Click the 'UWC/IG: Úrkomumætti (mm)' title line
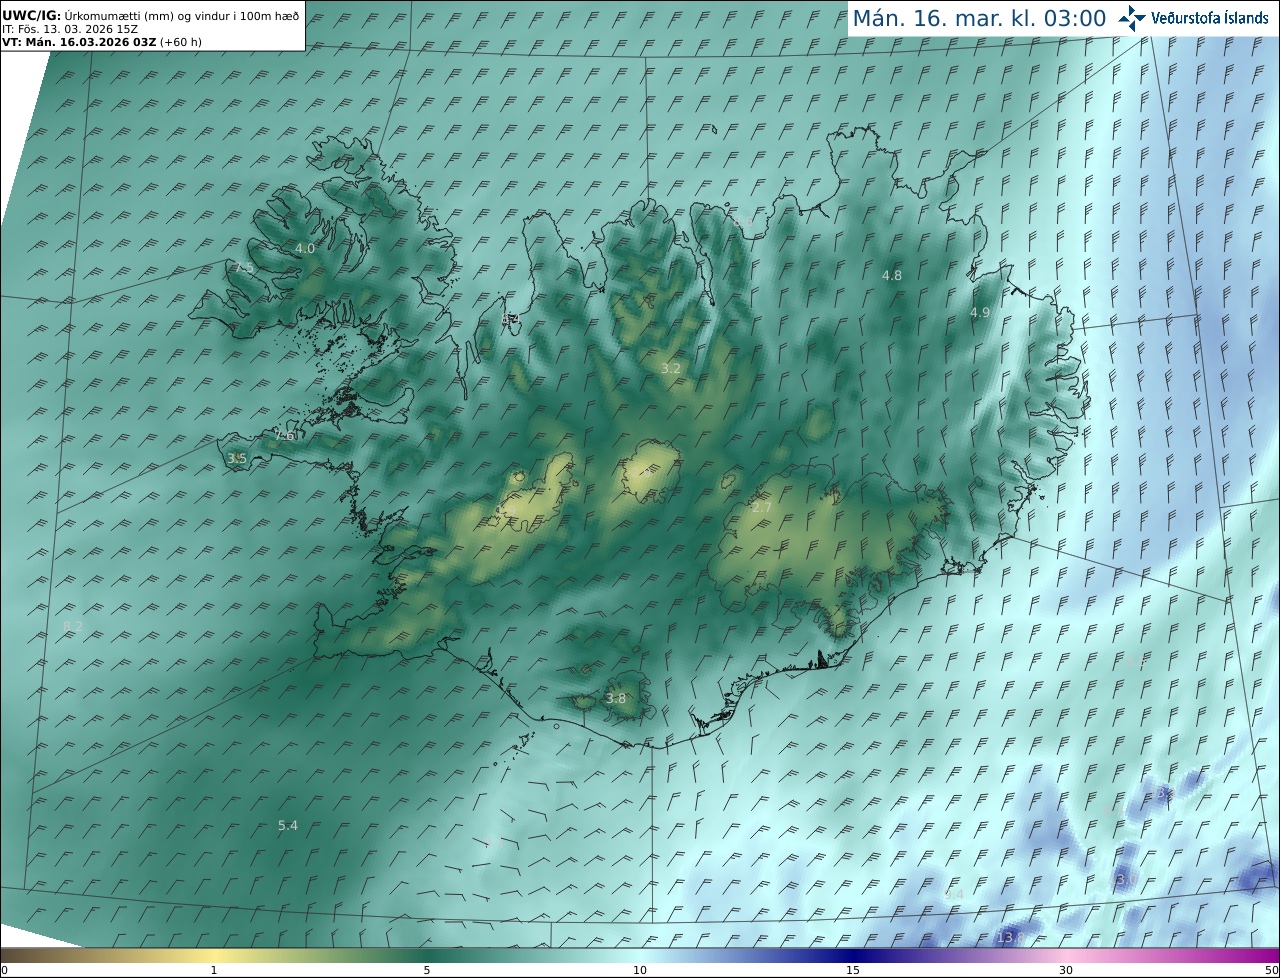Viewport: 1280px width, 978px height. click(x=151, y=16)
